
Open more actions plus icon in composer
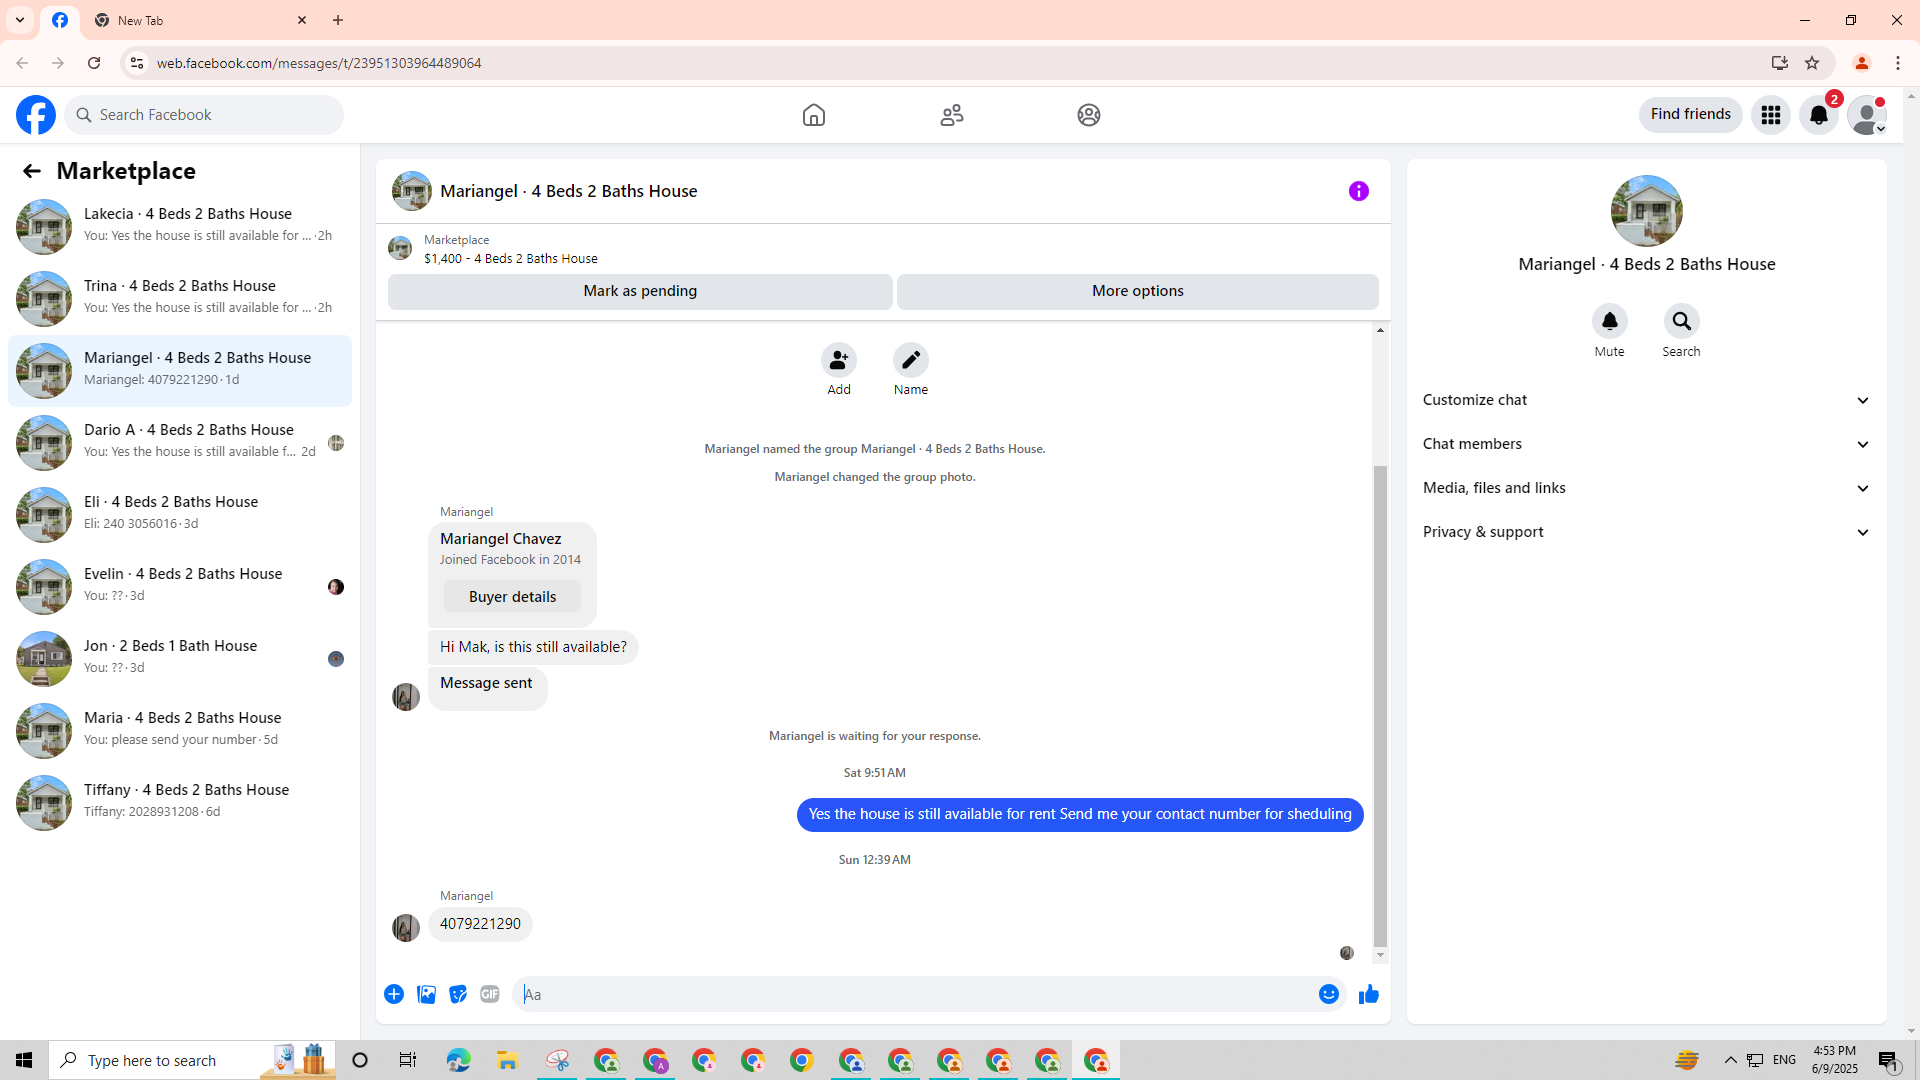tap(394, 994)
